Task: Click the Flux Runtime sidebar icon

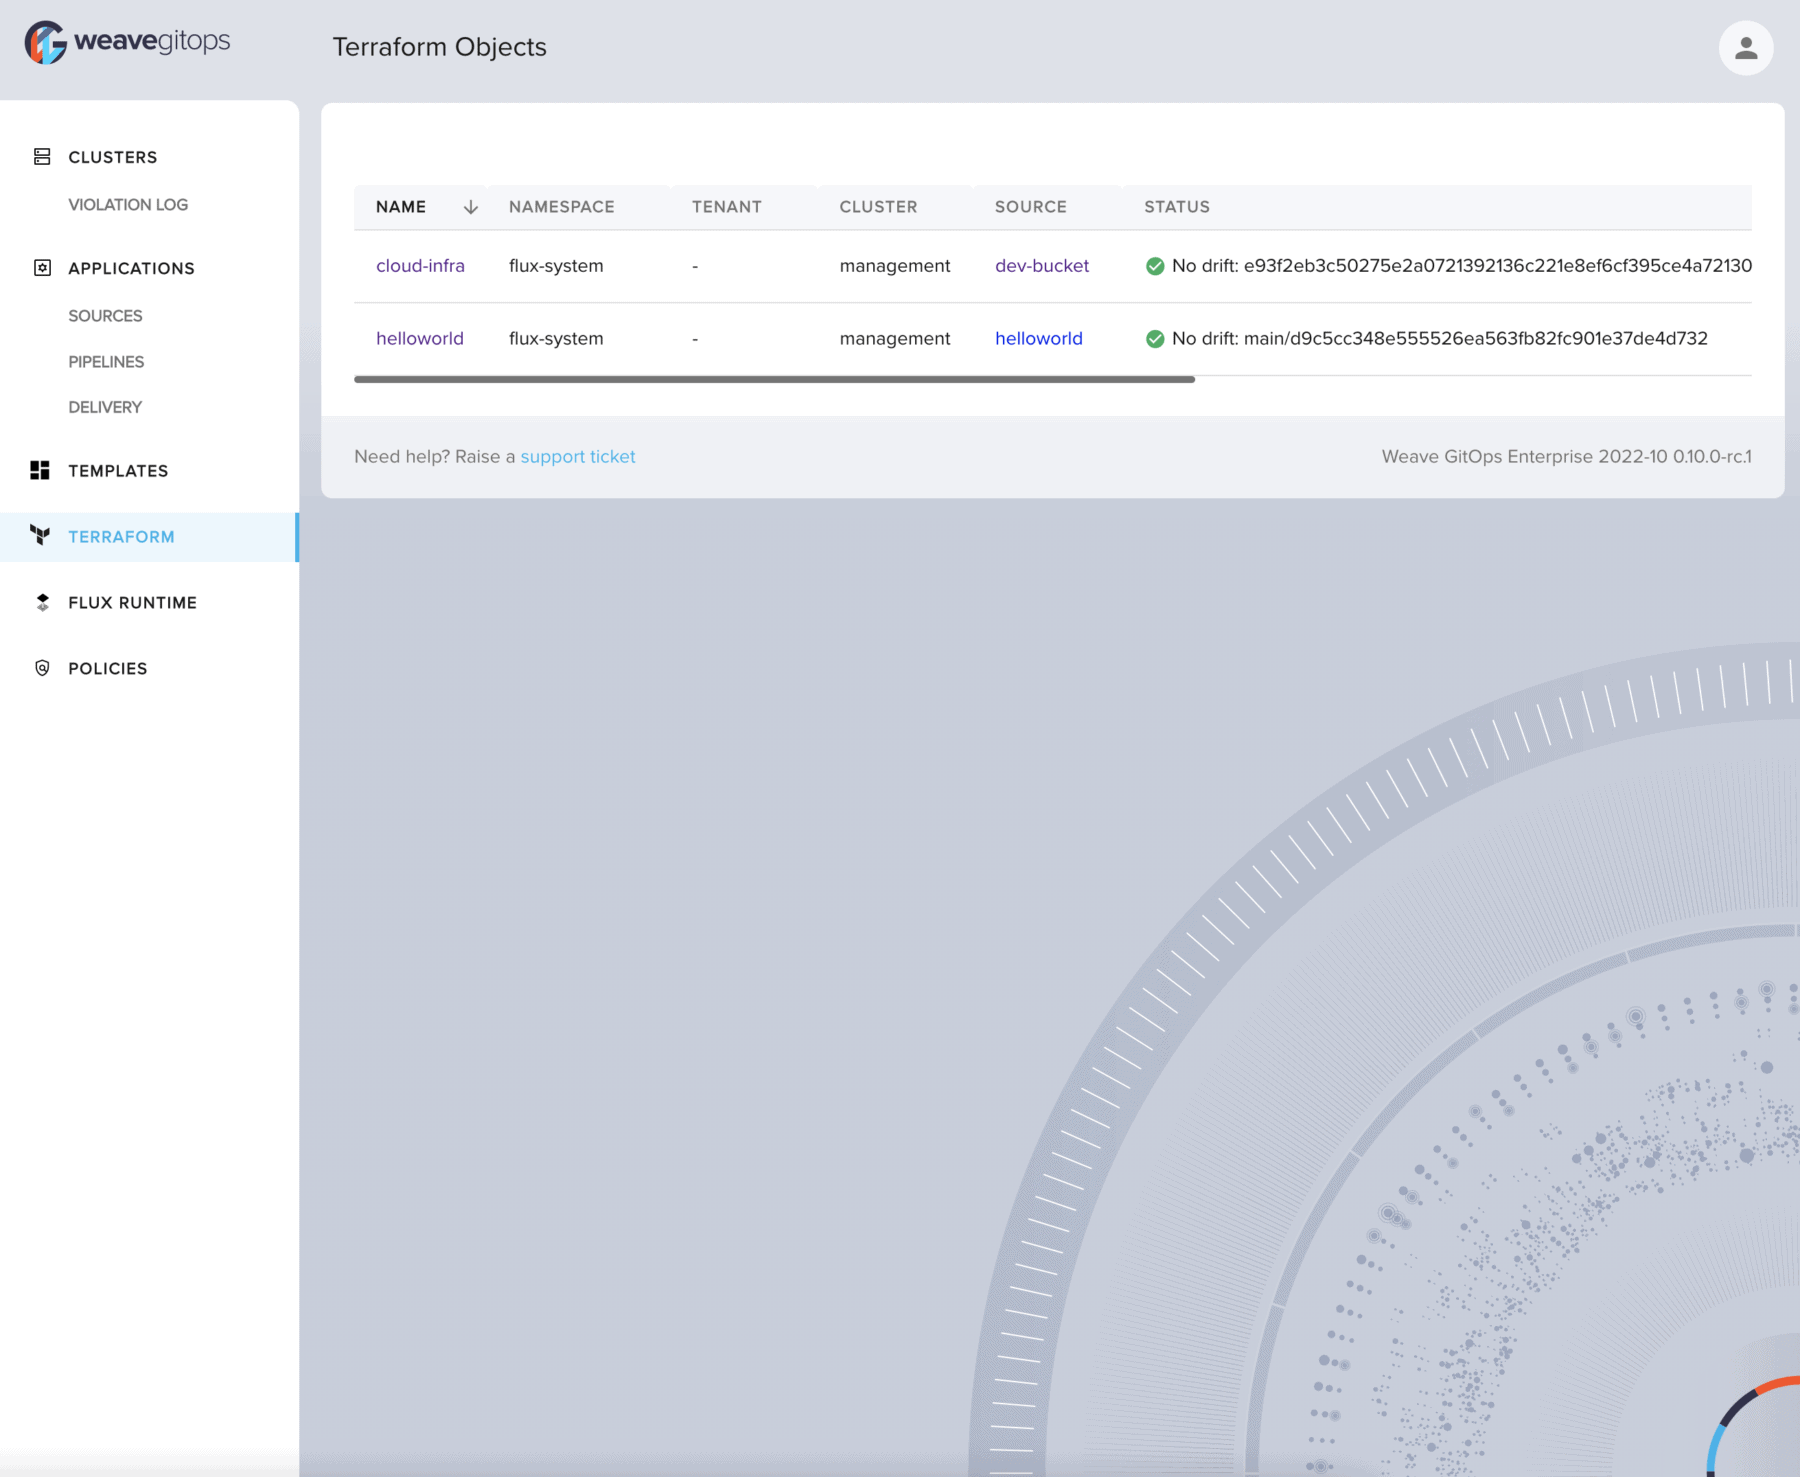Action: click(41, 602)
